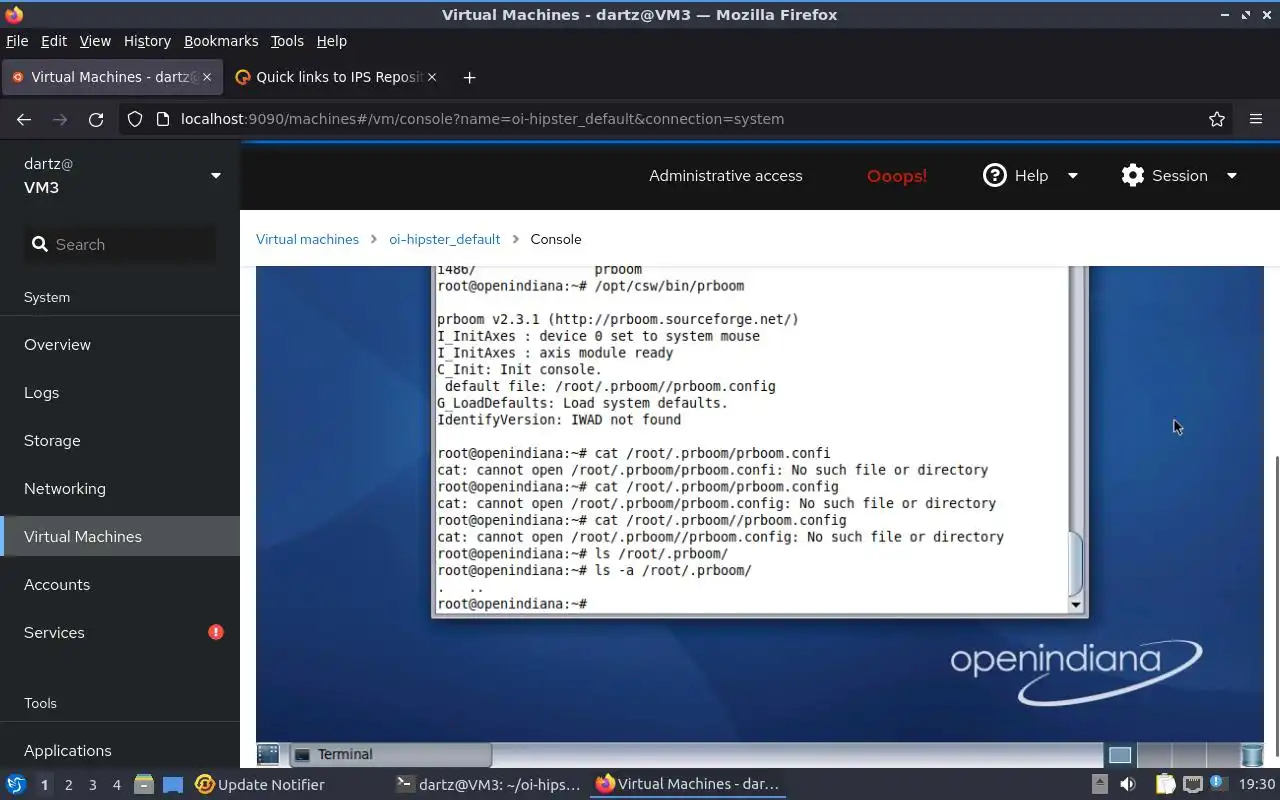This screenshot has height=800, width=1280.
Task: Click the guest terminal scrollbar thumb
Action: point(1076,563)
